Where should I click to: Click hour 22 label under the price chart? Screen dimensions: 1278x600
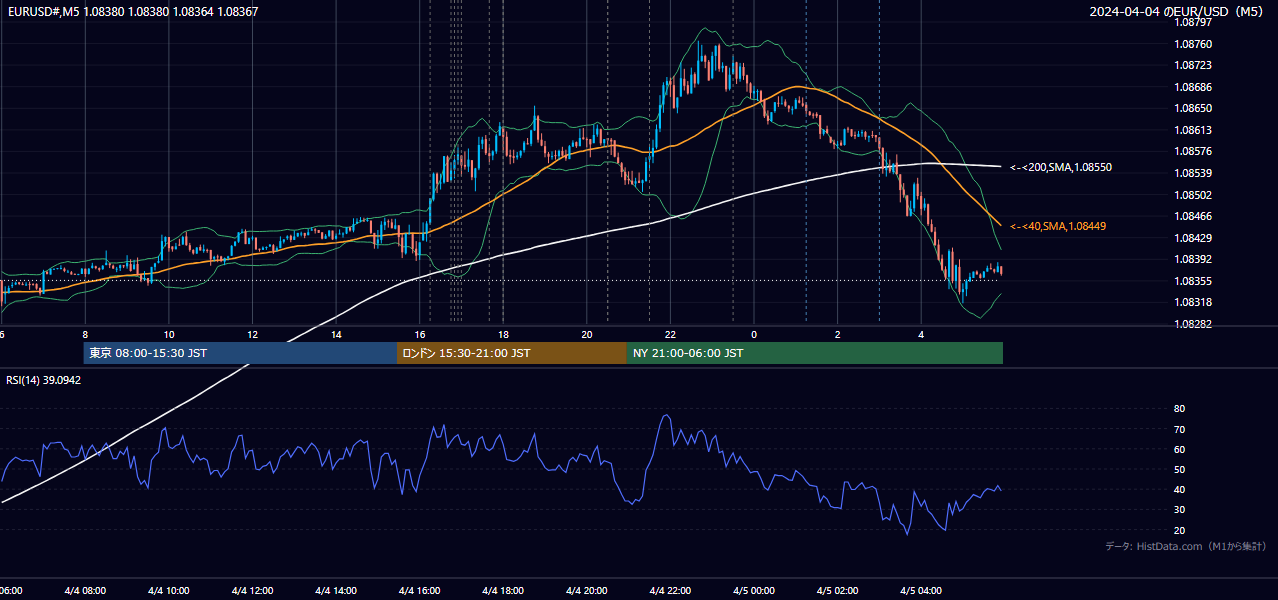(x=670, y=334)
